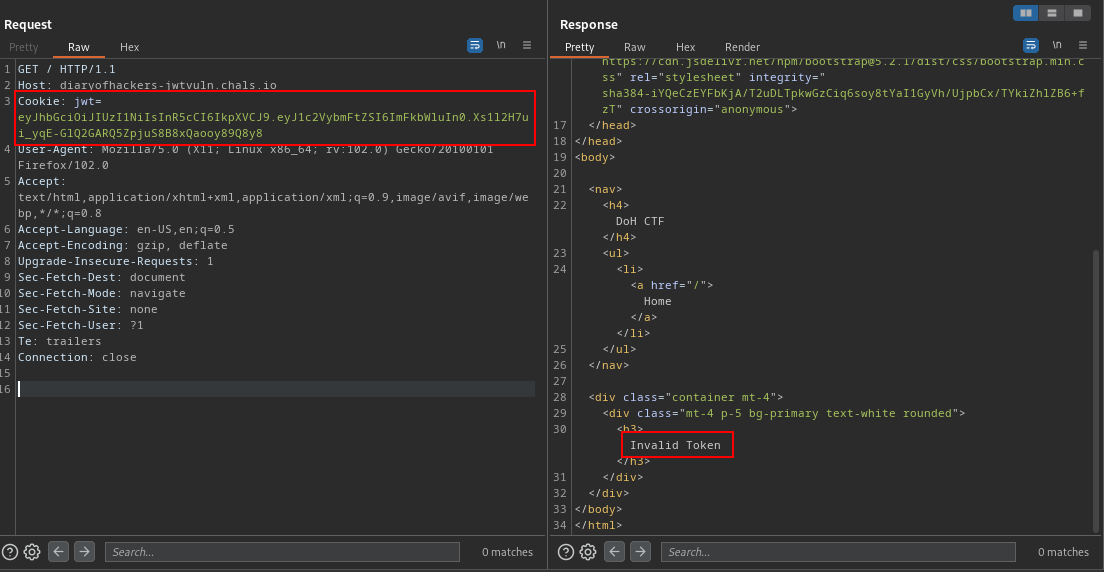Go to previous match in Request search

coord(59,552)
